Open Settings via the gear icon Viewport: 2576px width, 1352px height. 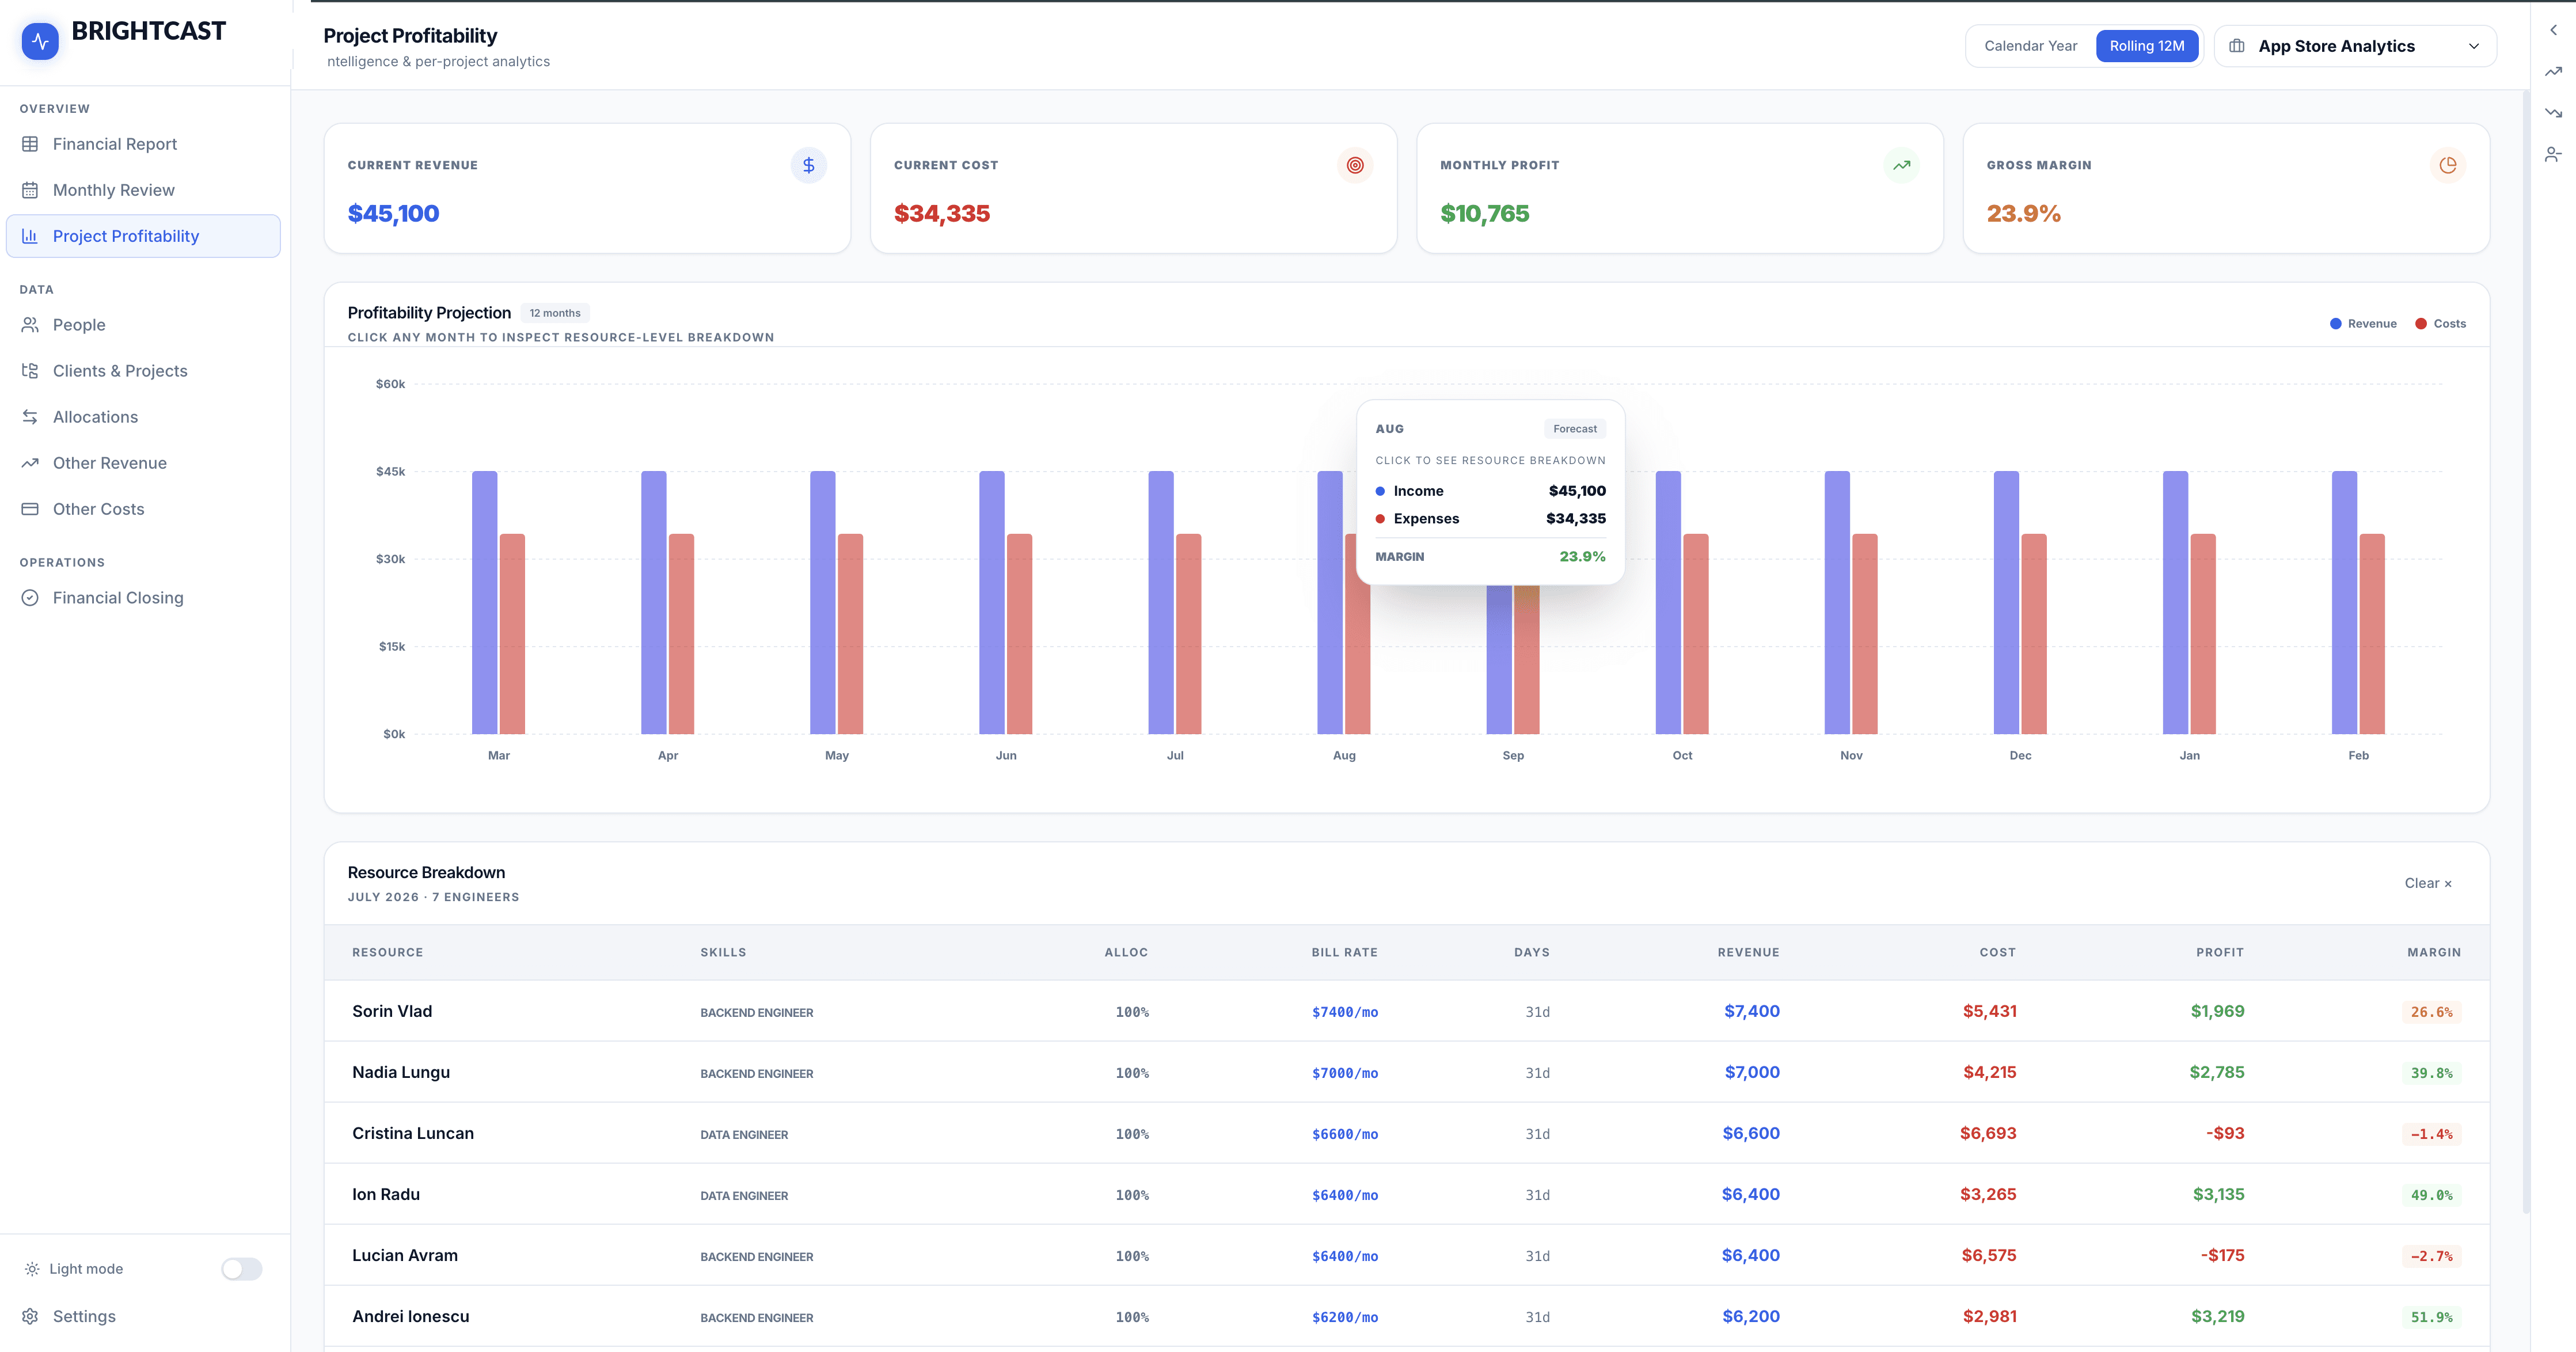click(x=31, y=1316)
